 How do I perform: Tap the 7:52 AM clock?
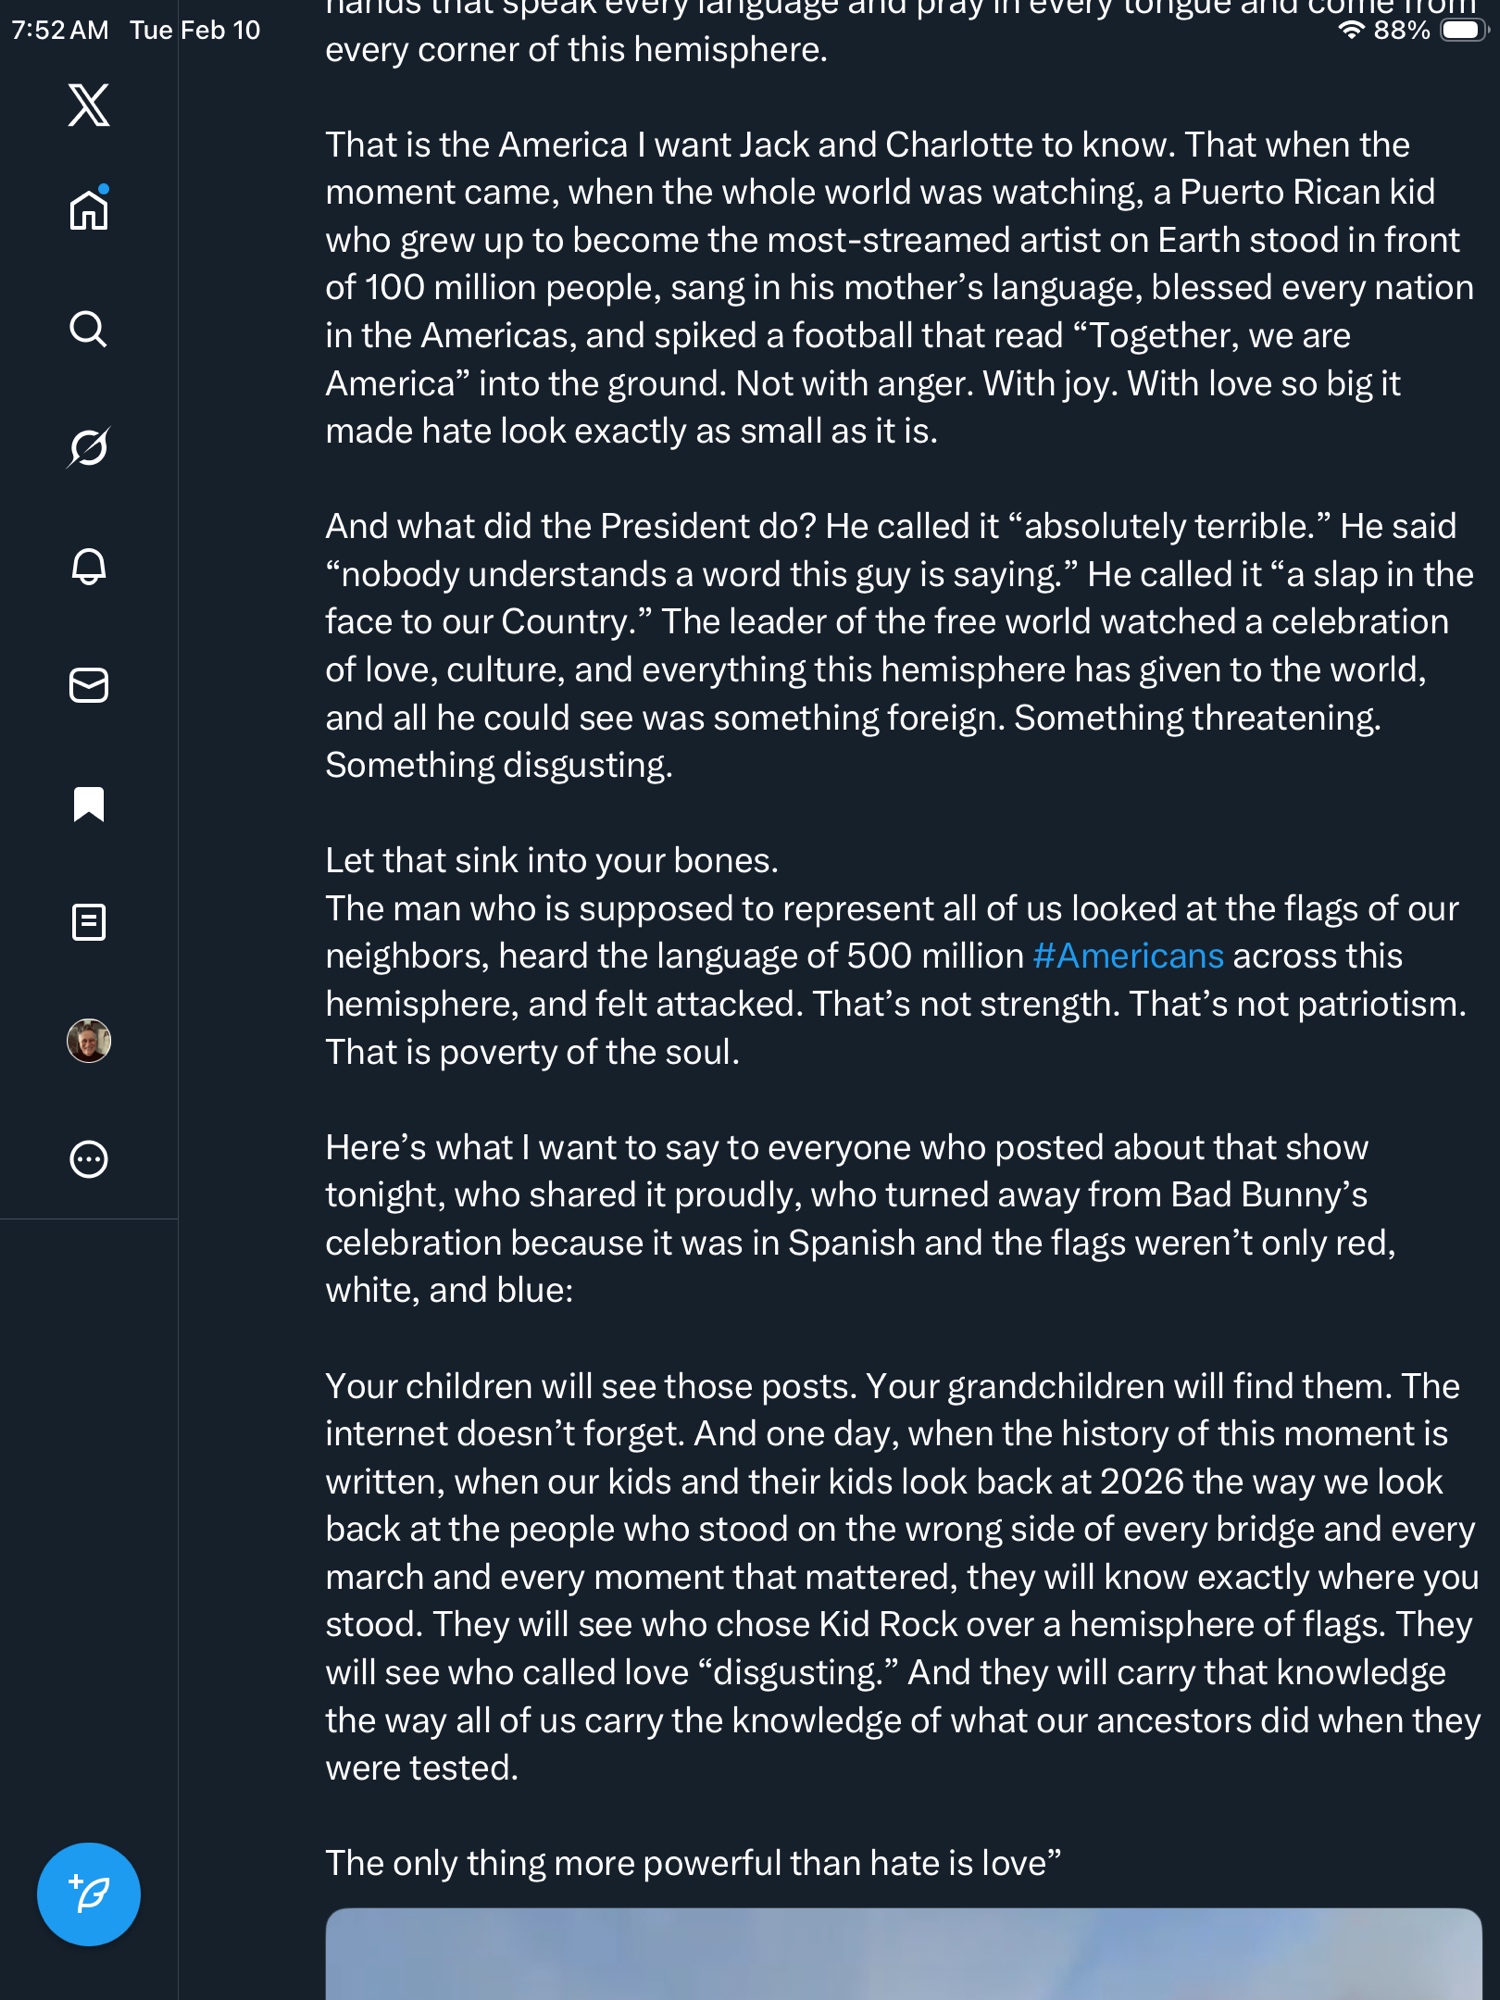60,30
